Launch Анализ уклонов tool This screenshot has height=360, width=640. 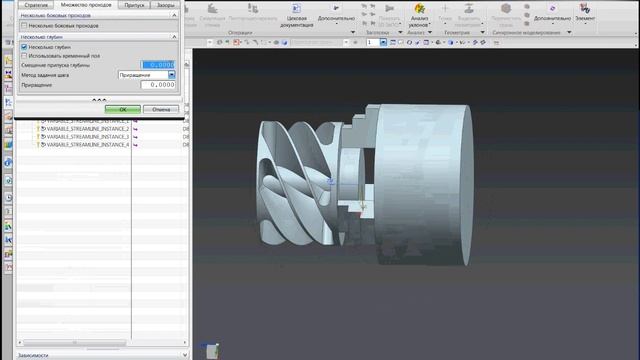[419, 15]
